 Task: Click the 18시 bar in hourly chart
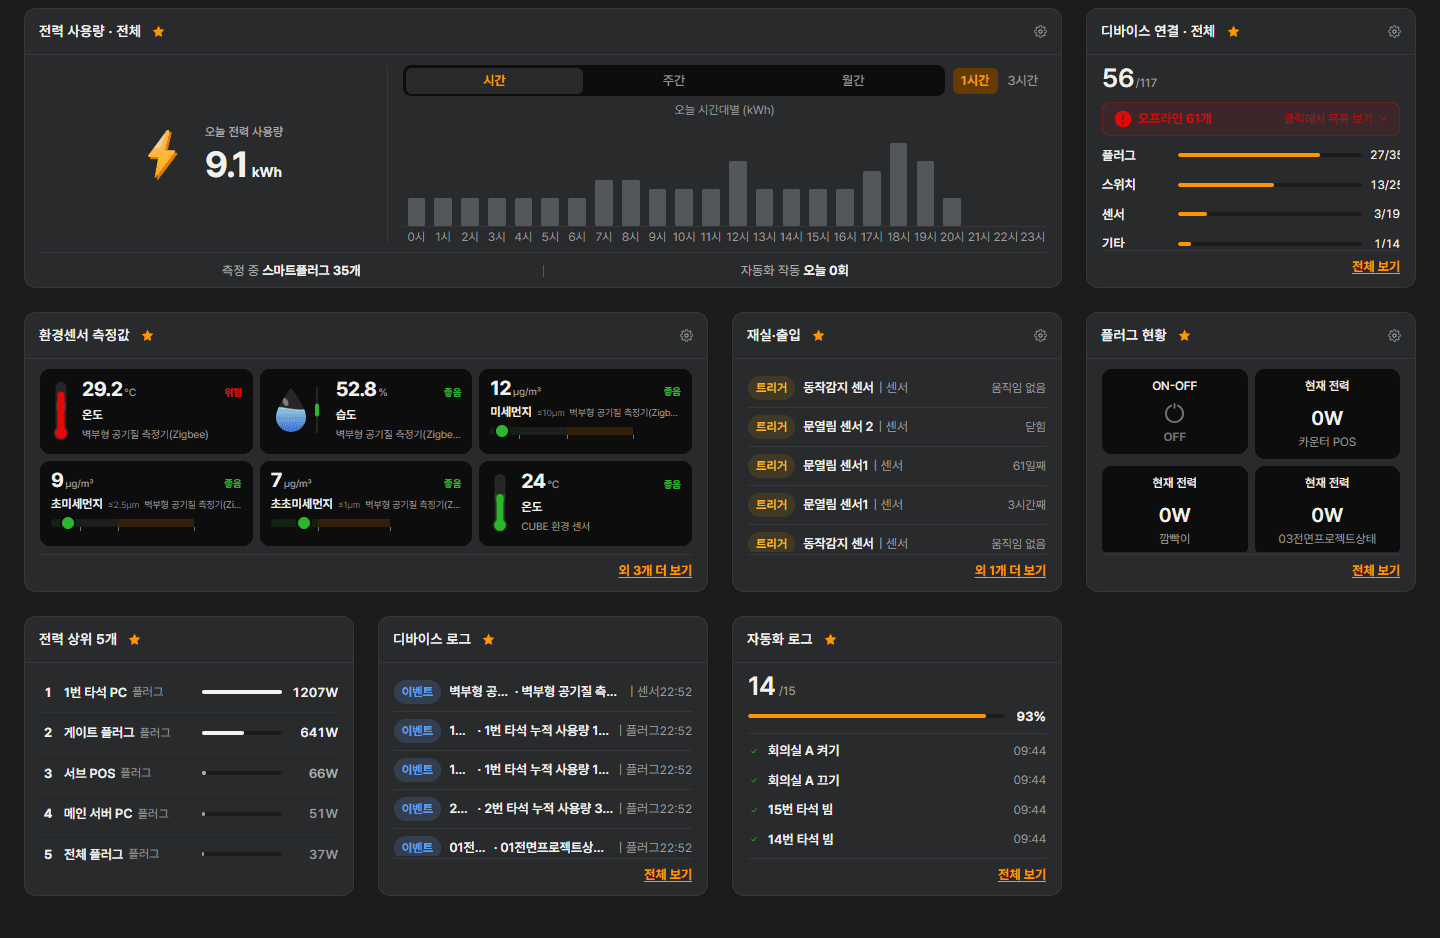(898, 184)
